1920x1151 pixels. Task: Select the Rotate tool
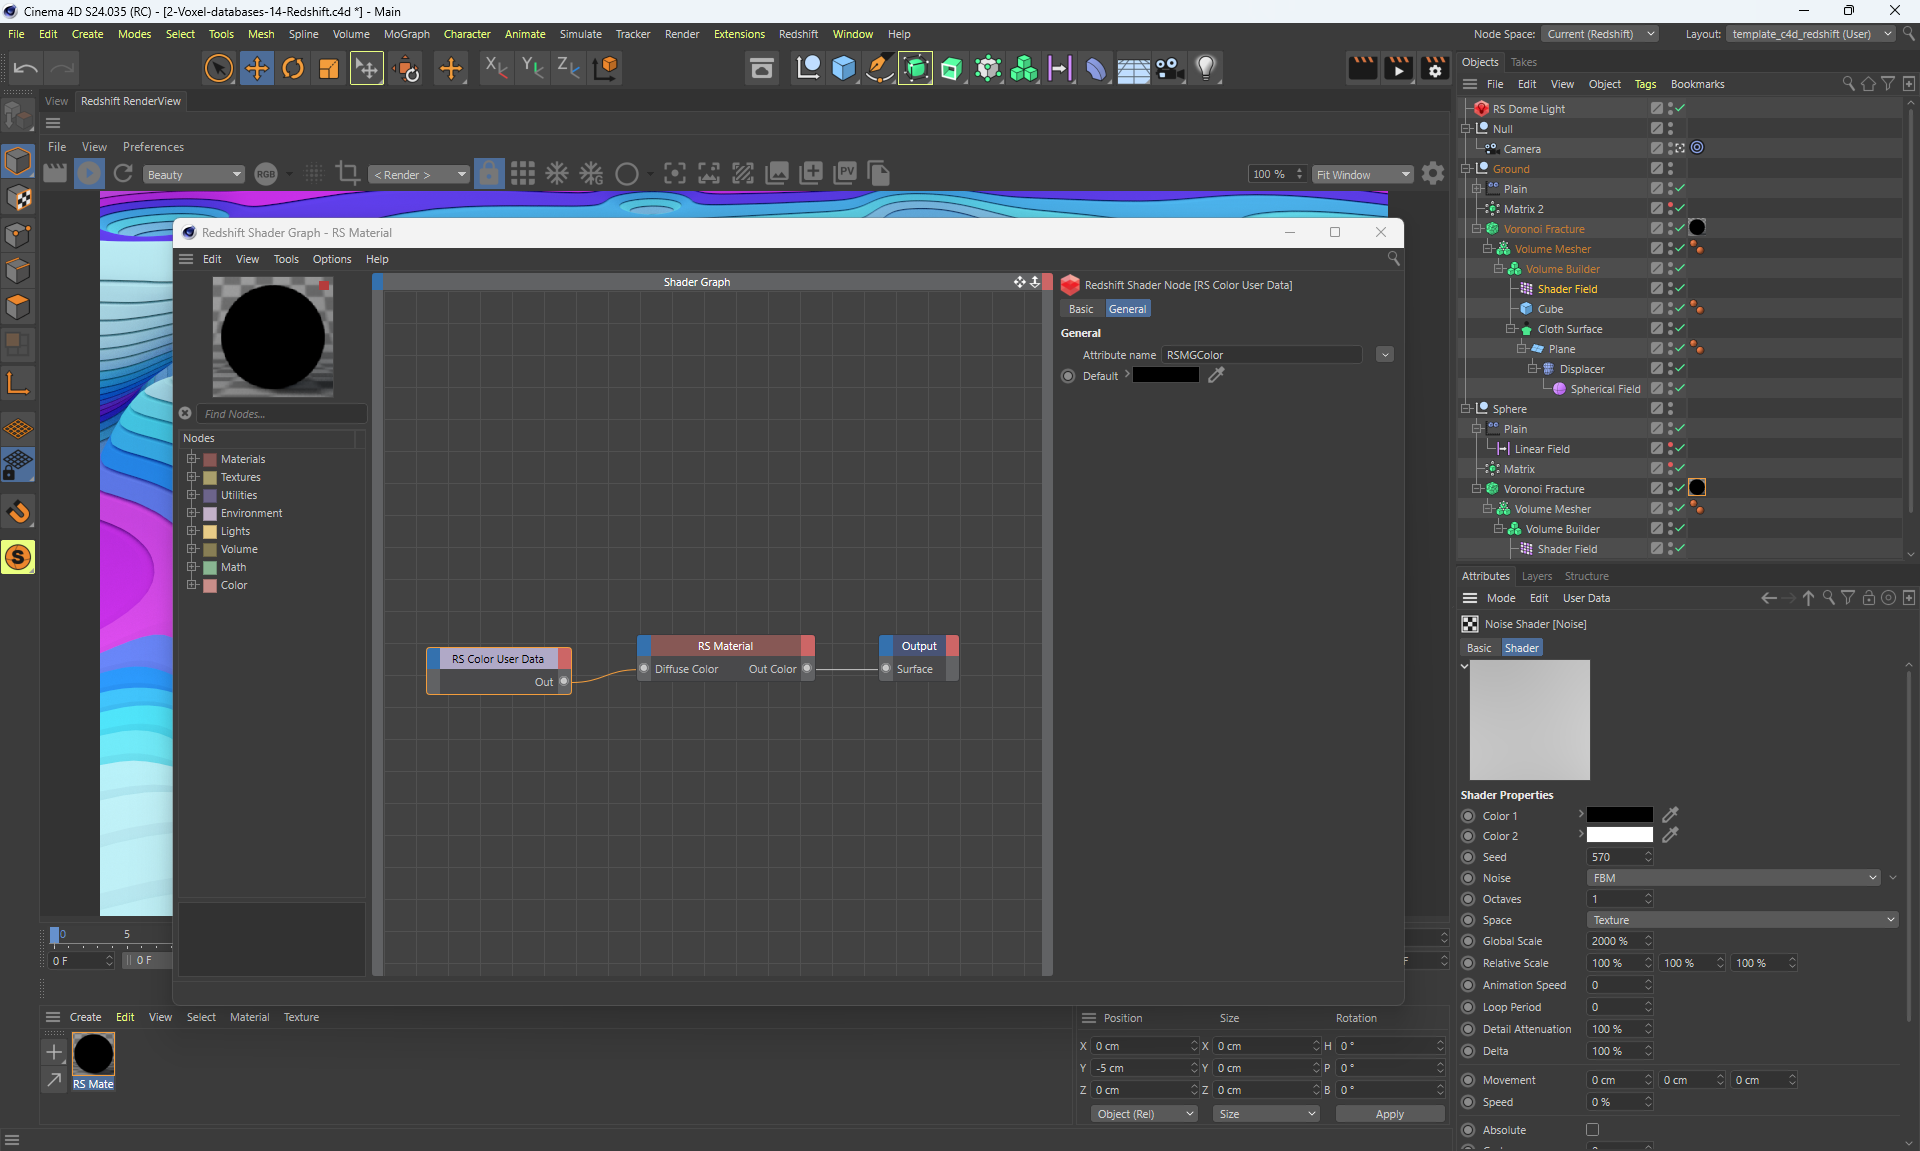click(293, 68)
